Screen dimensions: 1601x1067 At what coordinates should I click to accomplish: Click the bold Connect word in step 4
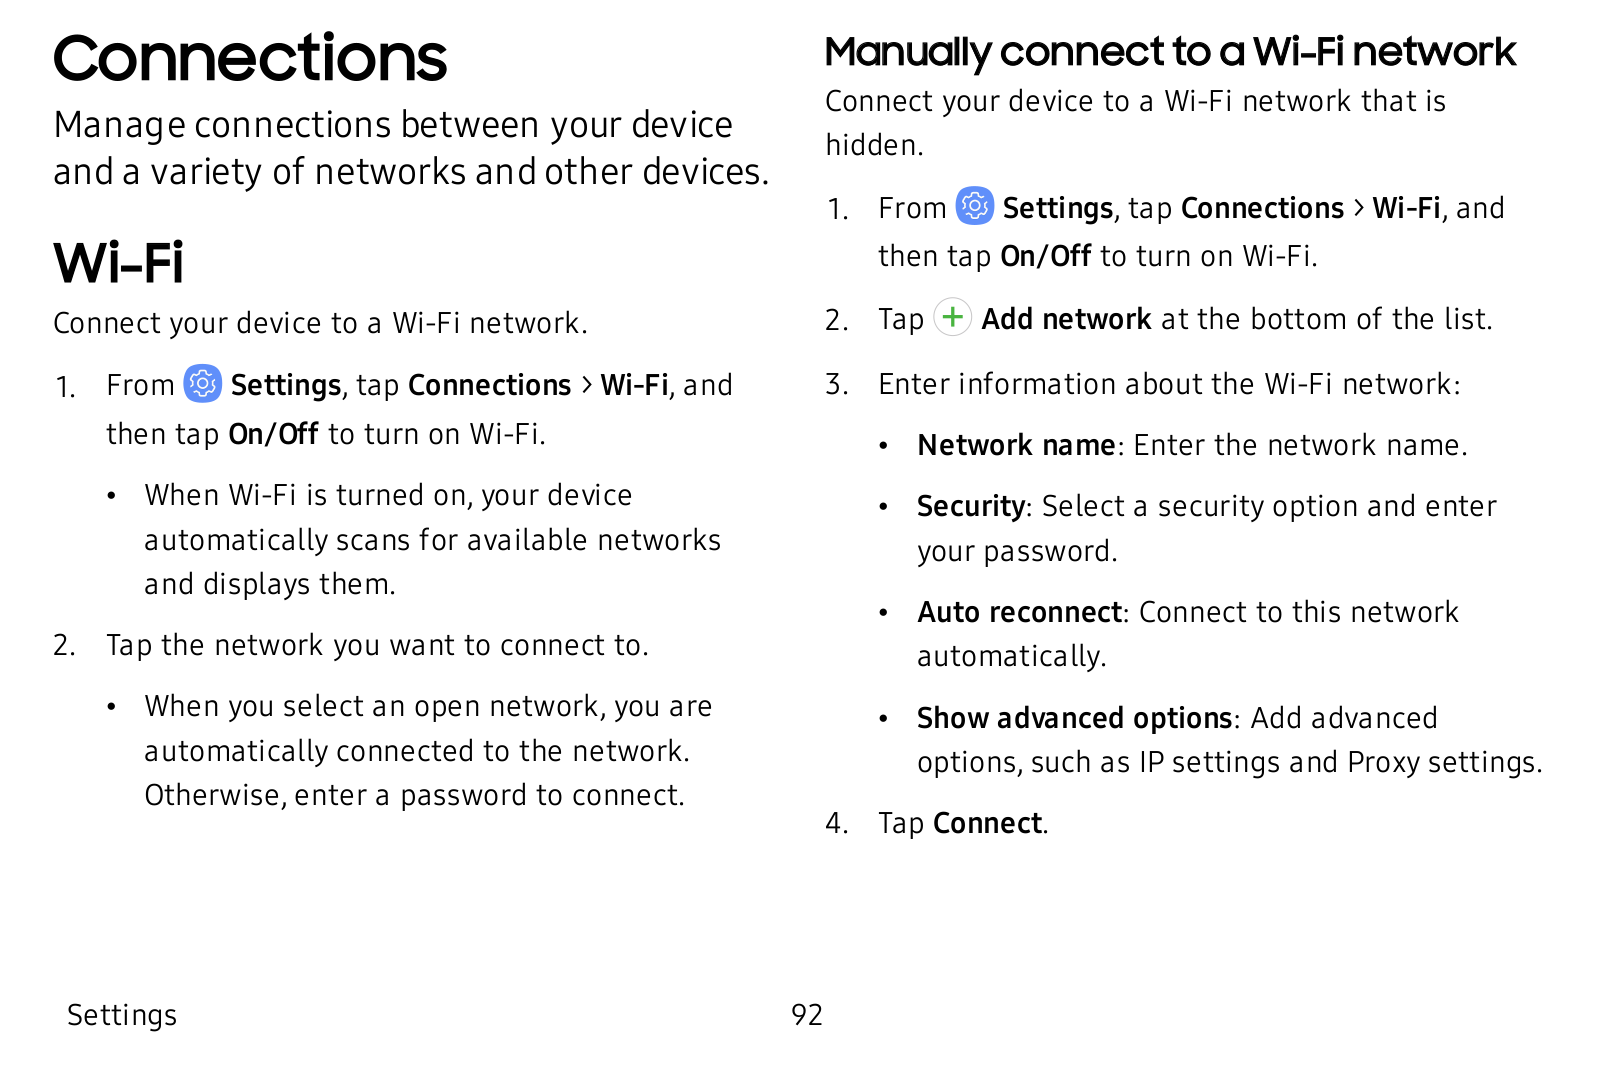[987, 823]
